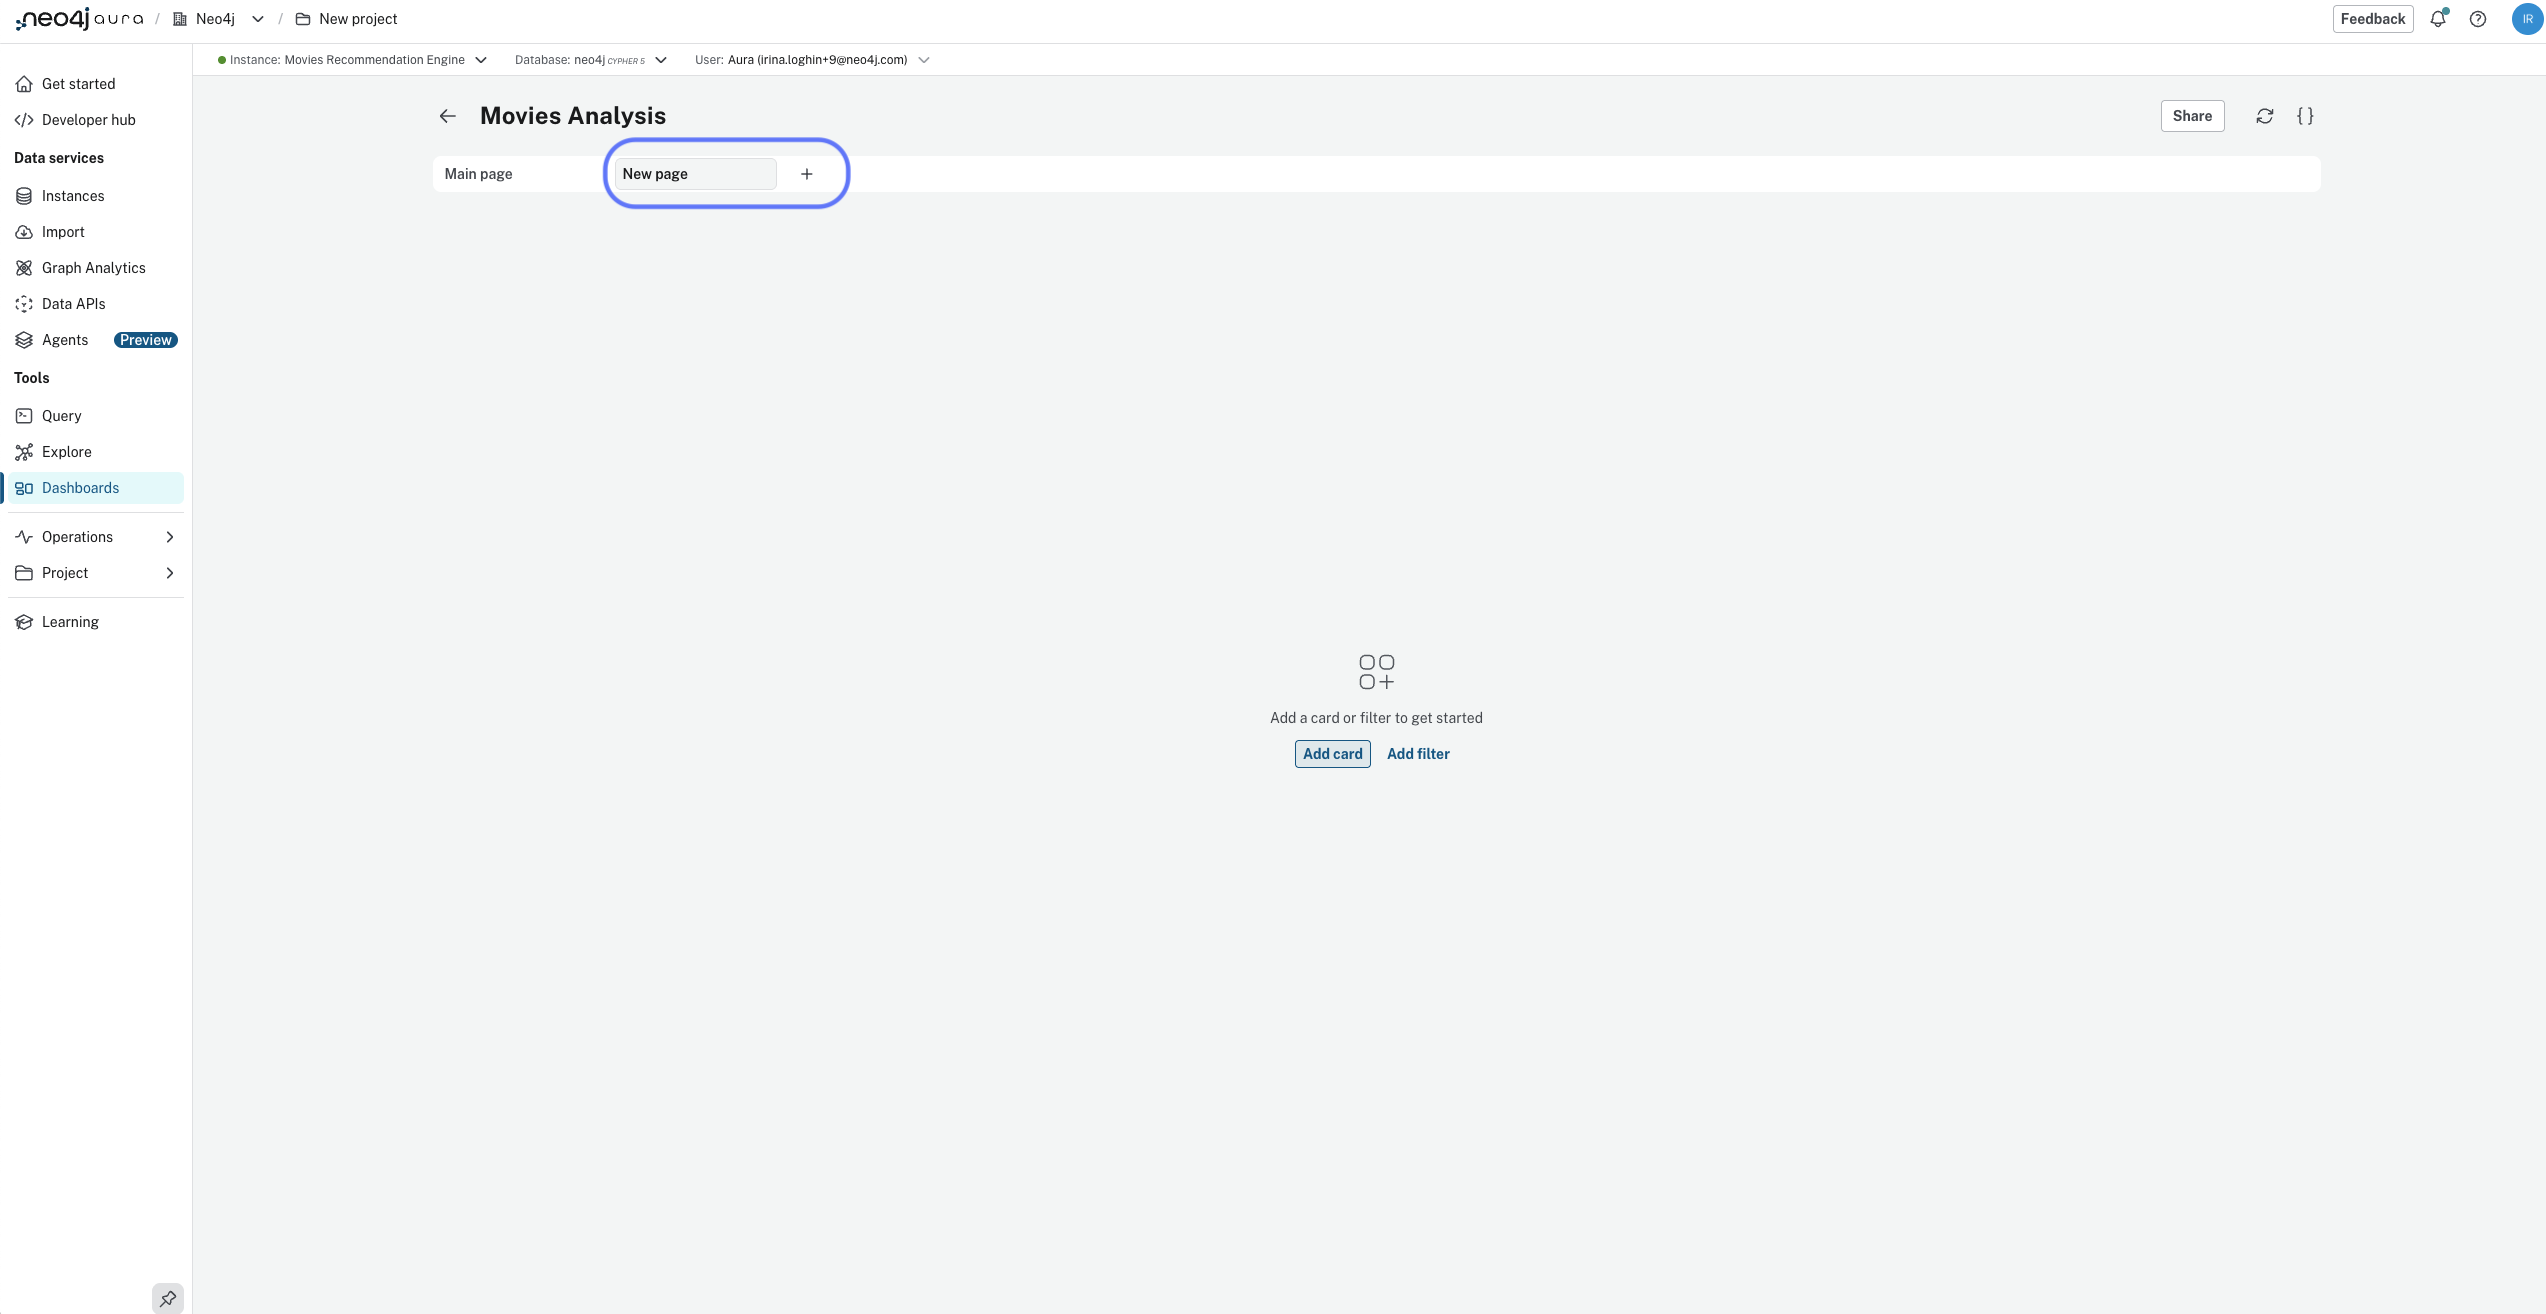Open Data APIs

coord(73,303)
